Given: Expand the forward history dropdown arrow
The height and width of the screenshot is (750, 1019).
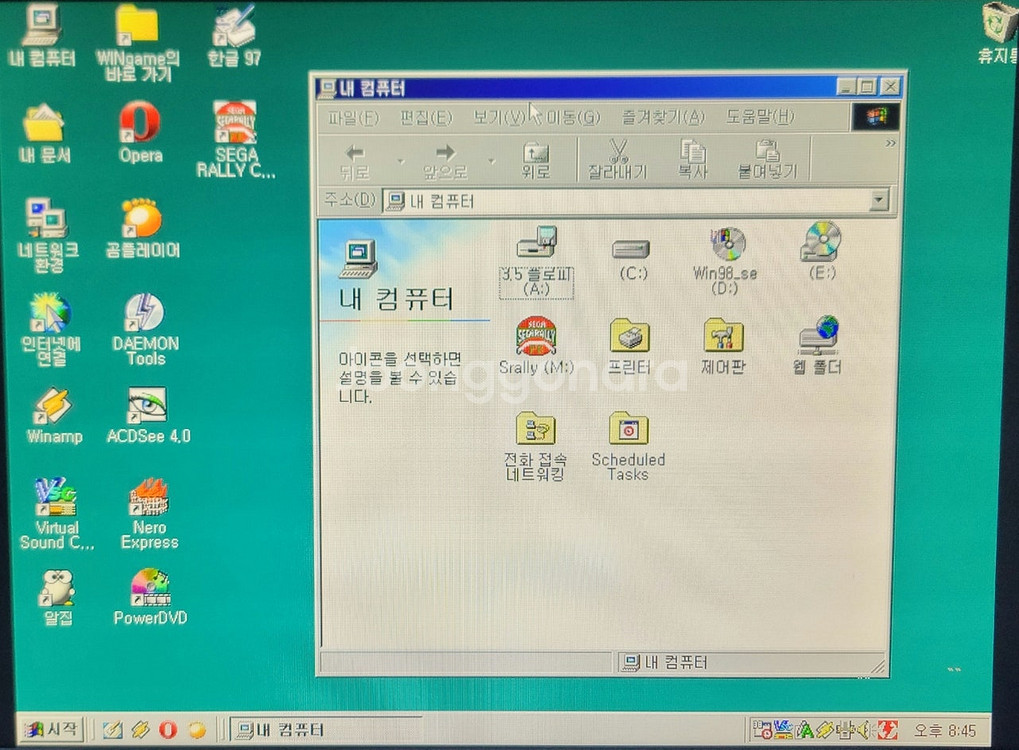Looking at the screenshot, I should (x=491, y=161).
